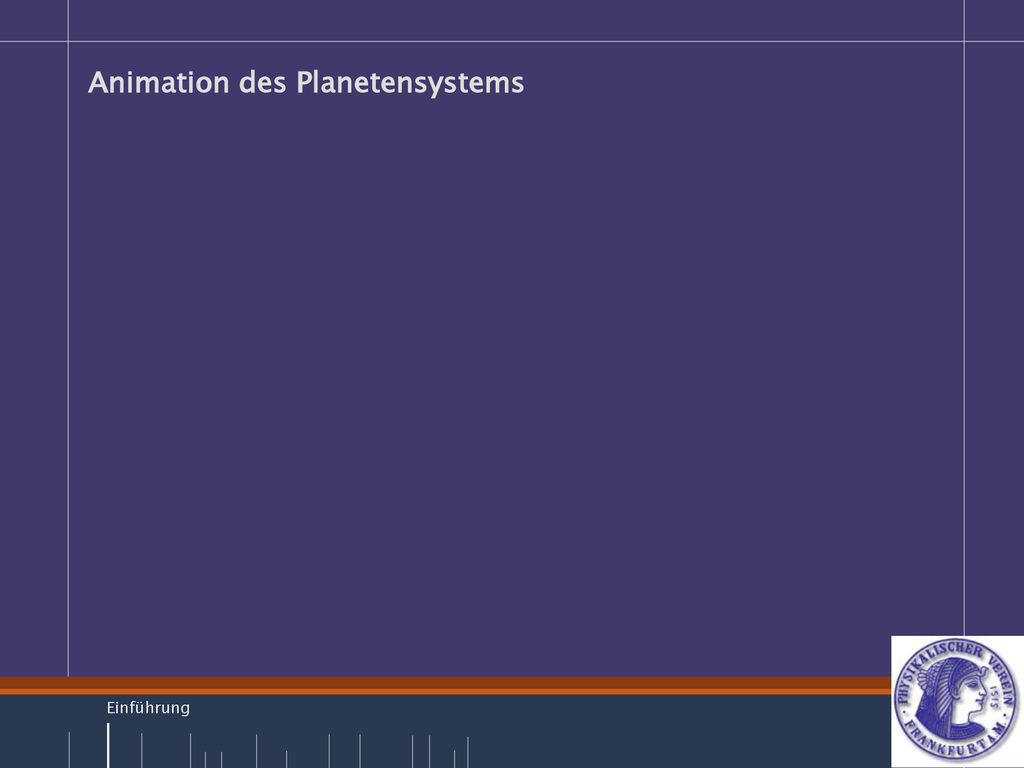Image resolution: width=1024 pixels, height=768 pixels.
Task: Click the slide title 'Animation des Planetensystems'
Action: point(306,83)
